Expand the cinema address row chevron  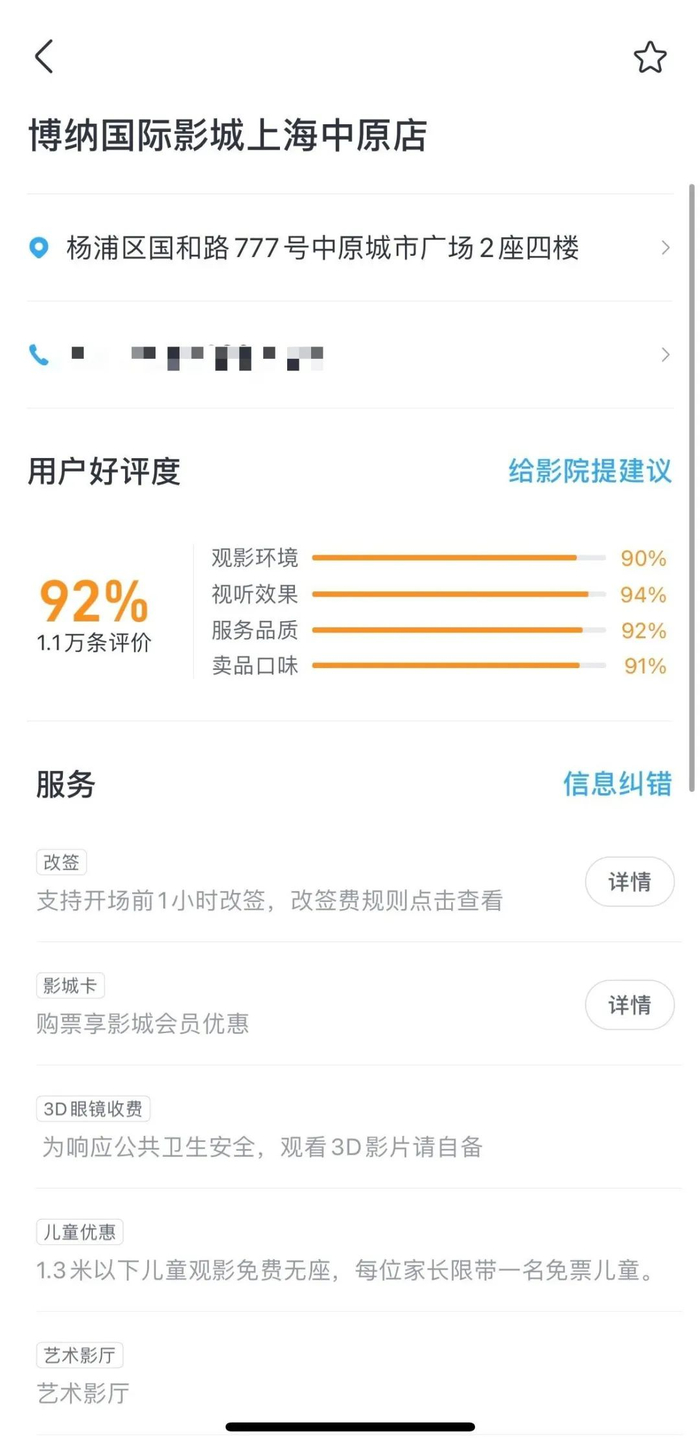667,248
